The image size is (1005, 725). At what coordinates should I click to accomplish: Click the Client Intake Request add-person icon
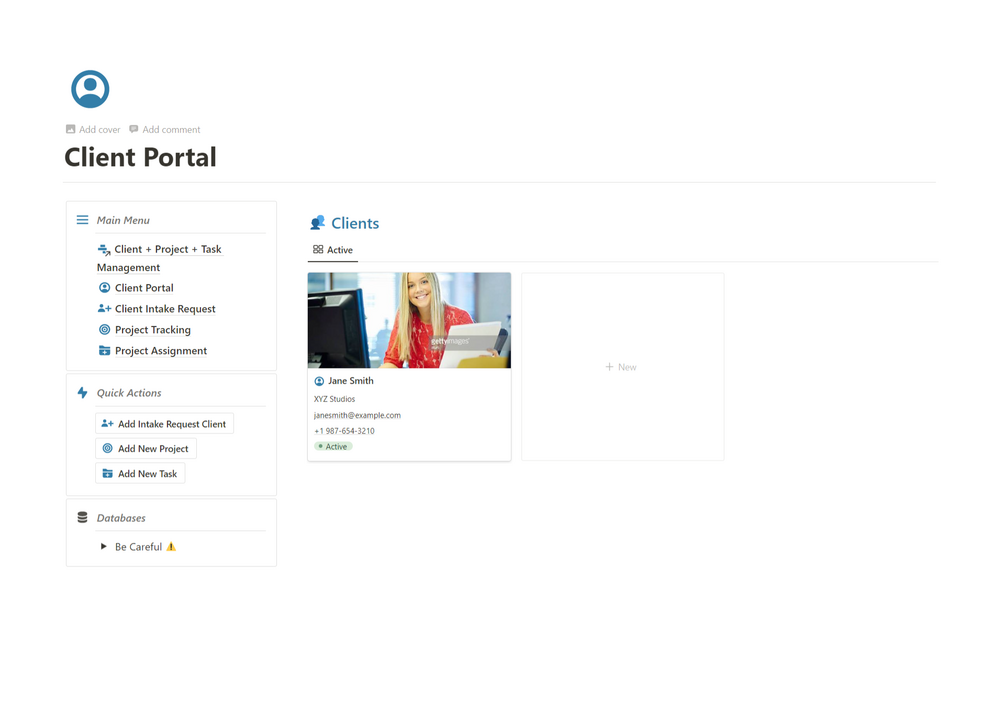(104, 309)
